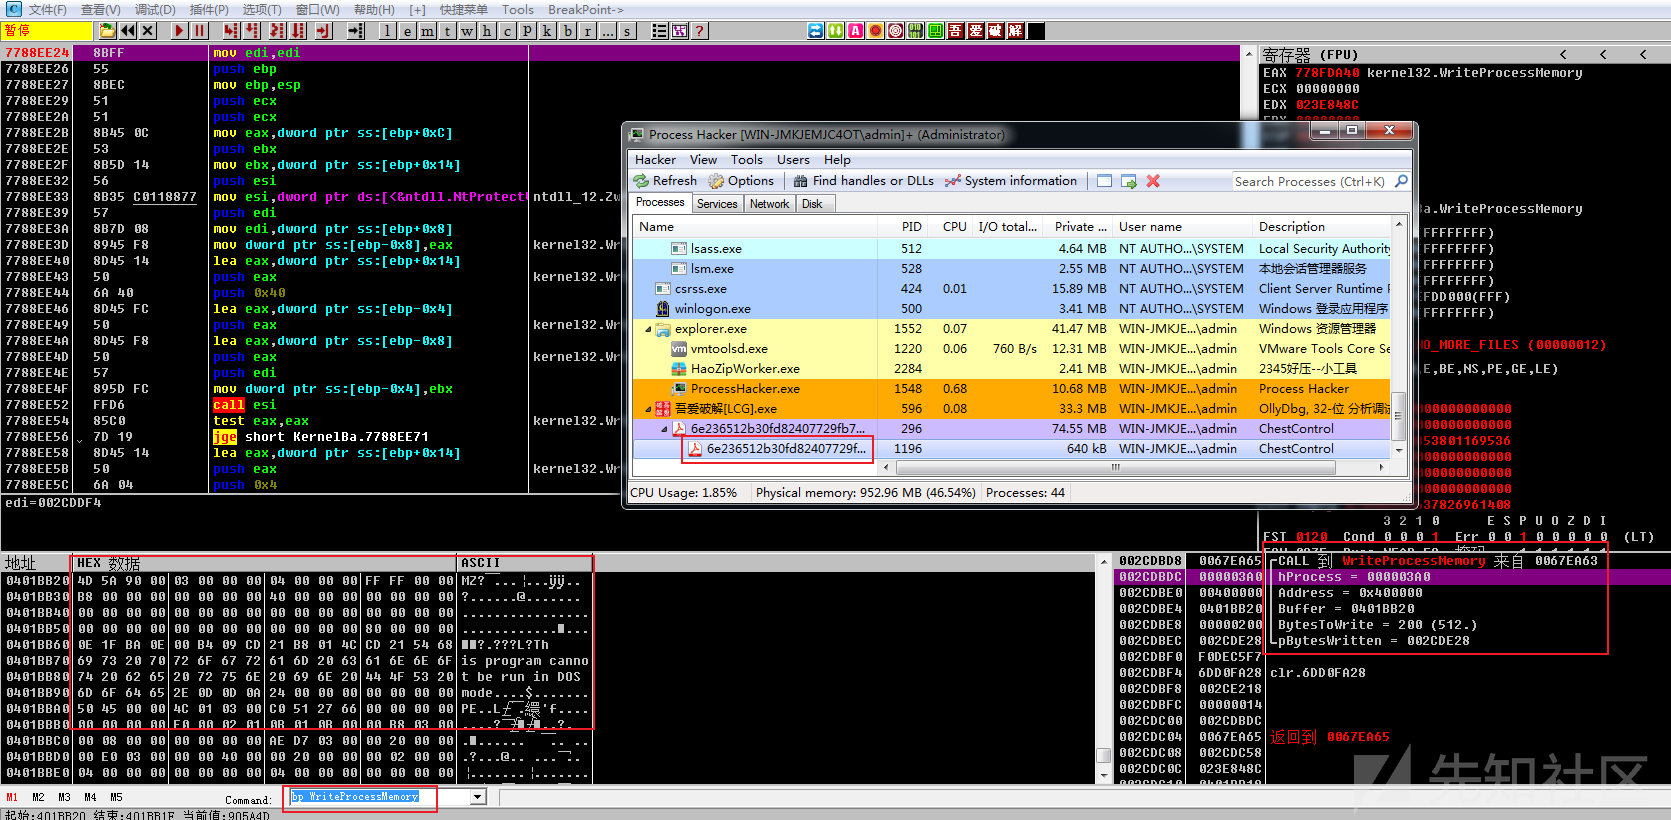Collapse the 吾爱破解[LCG].exe tree node
This screenshot has height=820, width=1671.
tap(648, 409)
